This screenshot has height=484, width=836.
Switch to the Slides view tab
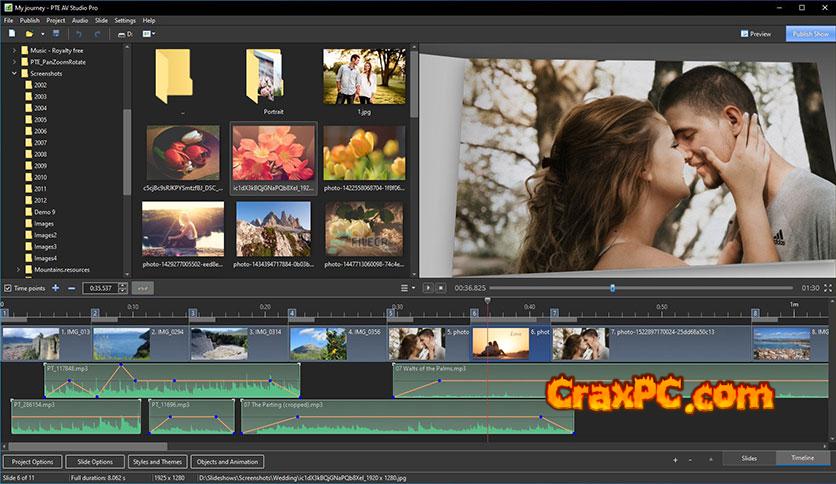(x=749, y=458)
